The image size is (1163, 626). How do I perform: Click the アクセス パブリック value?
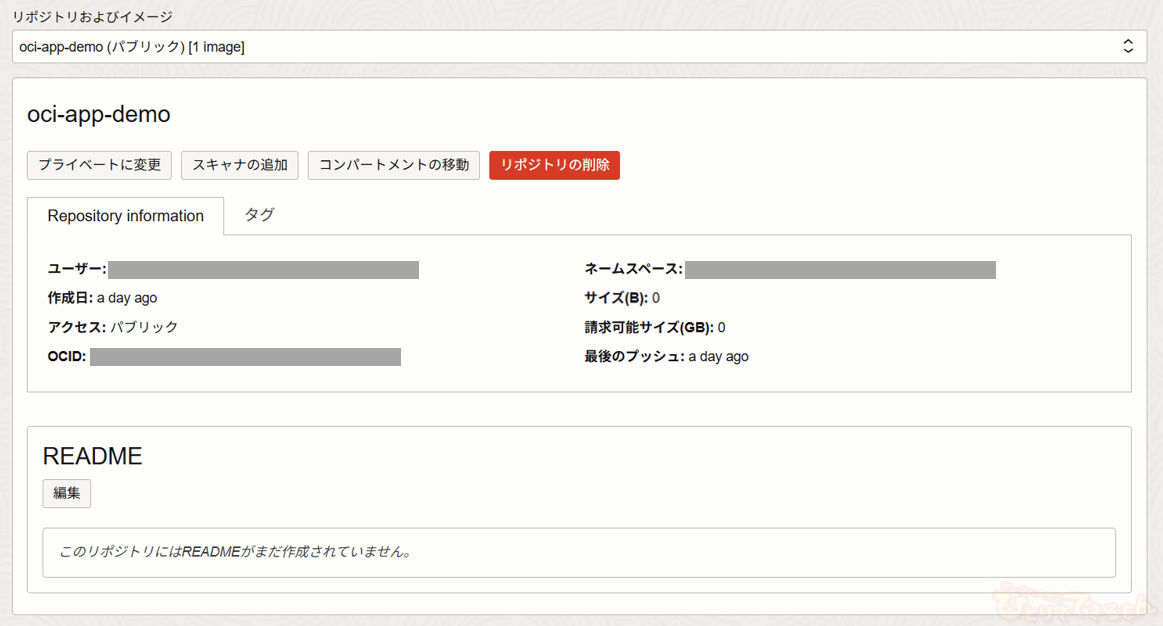coord(144,327)
